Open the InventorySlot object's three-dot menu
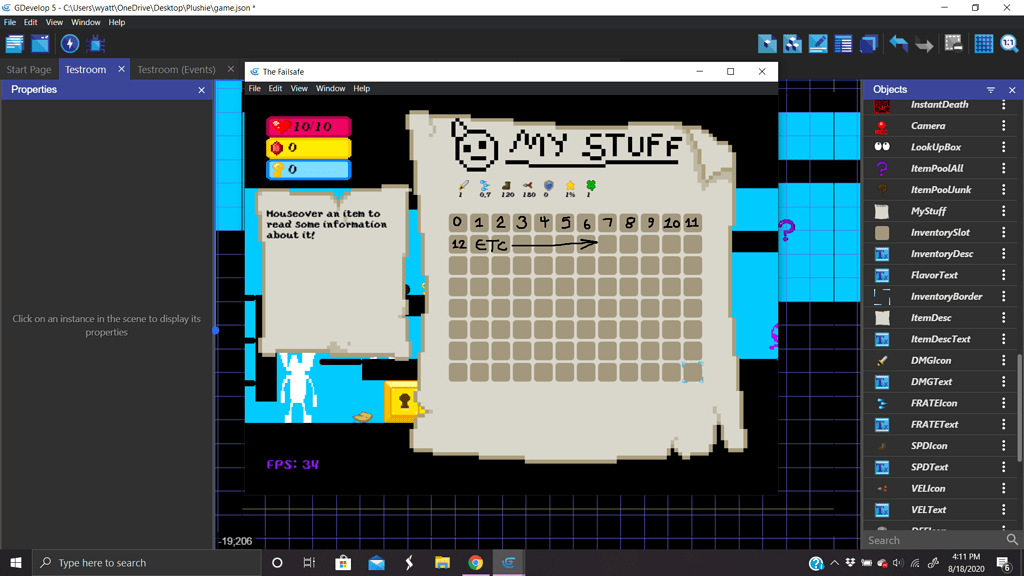 click(1005, 232)
